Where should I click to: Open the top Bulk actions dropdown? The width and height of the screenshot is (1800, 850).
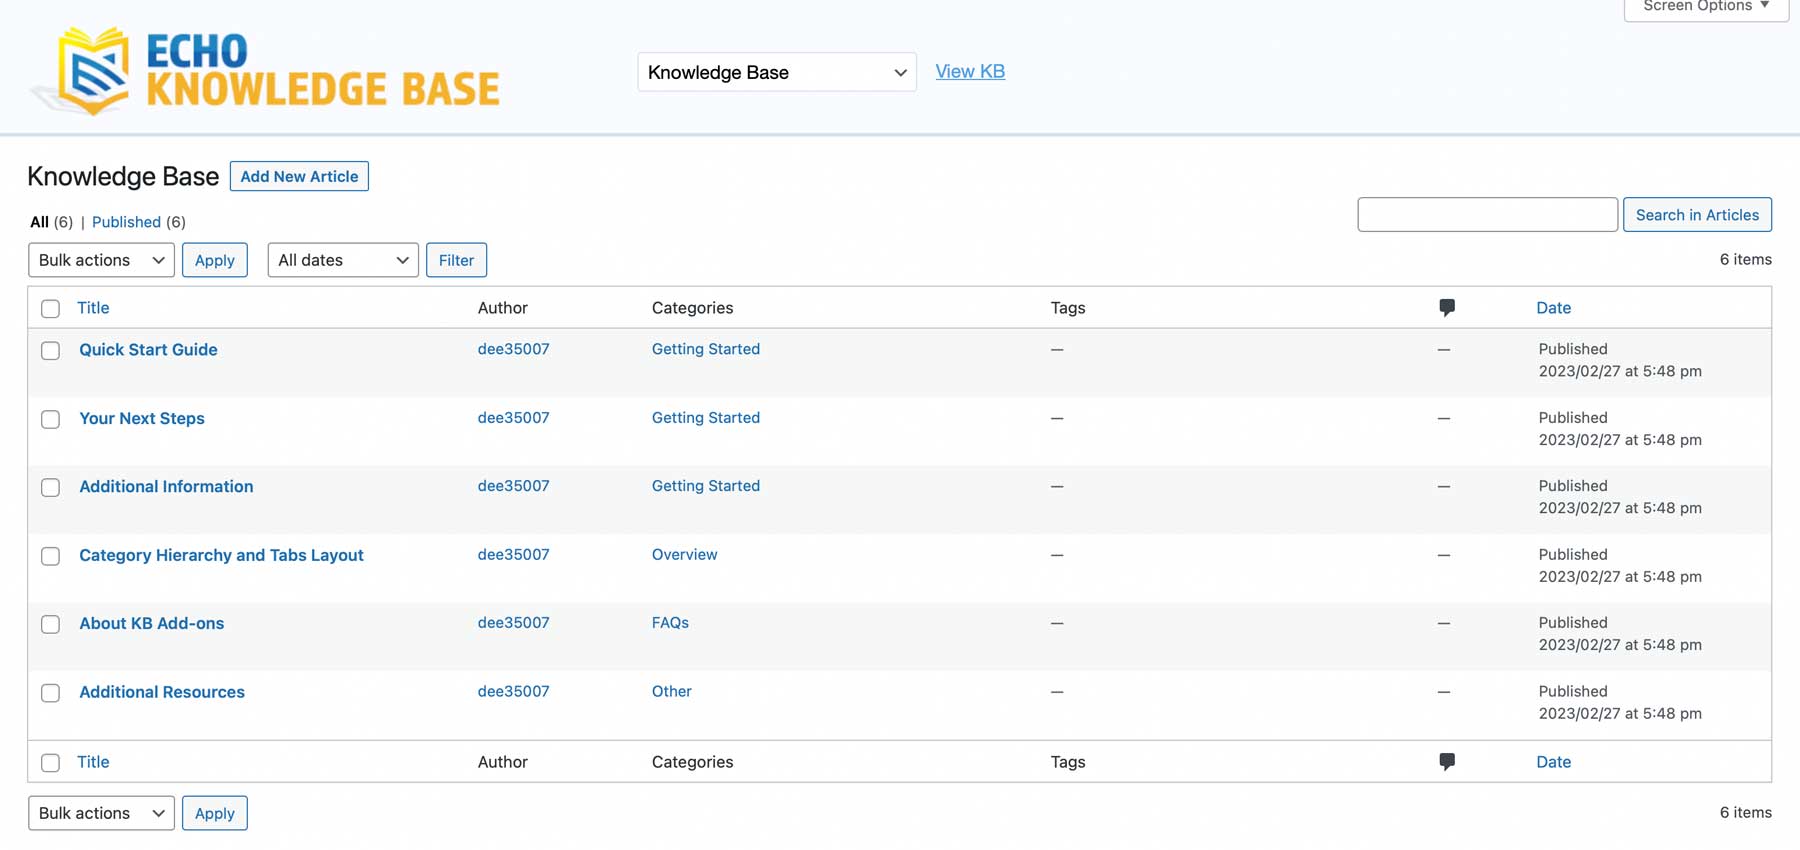click(101, 260)
